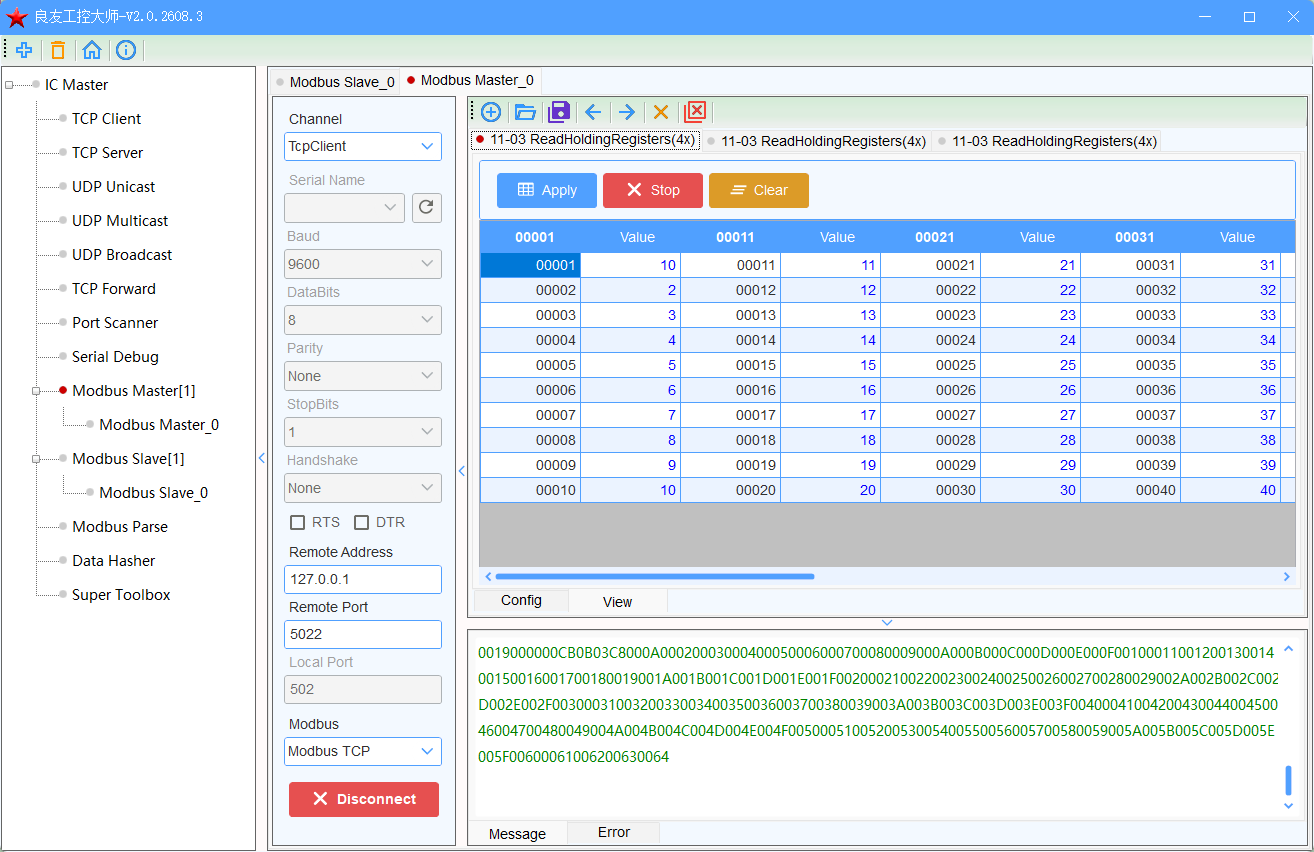
Task: Click right arrow of the table horizontal scrollbar
Action: coord(1287,577)
